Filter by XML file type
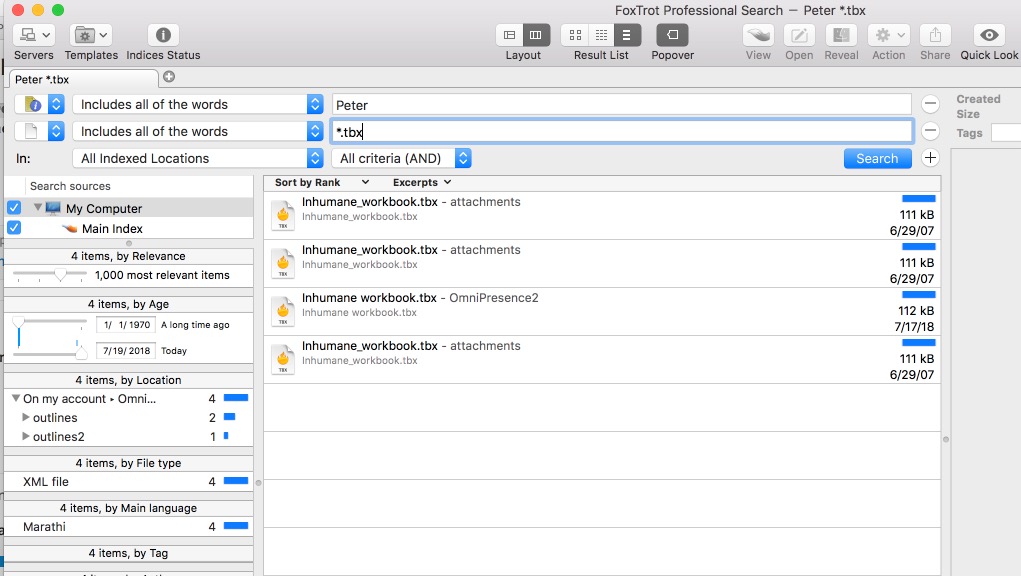Screen dimensions: 1021x576 click(x=128, y=482)
